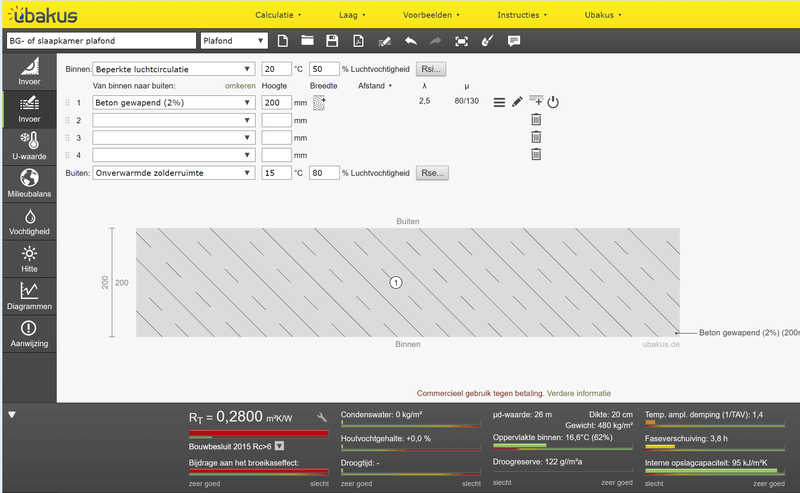
Task: Open the Diagrammen chart panel
Action: (x=29, y=296)
